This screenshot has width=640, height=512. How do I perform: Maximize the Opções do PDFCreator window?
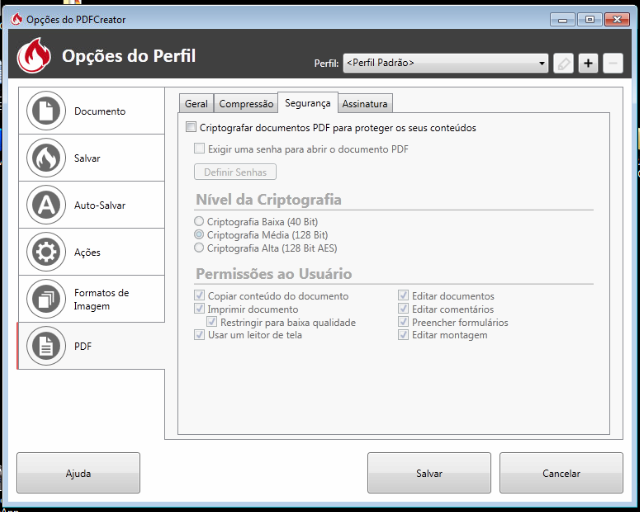point(589,20)
